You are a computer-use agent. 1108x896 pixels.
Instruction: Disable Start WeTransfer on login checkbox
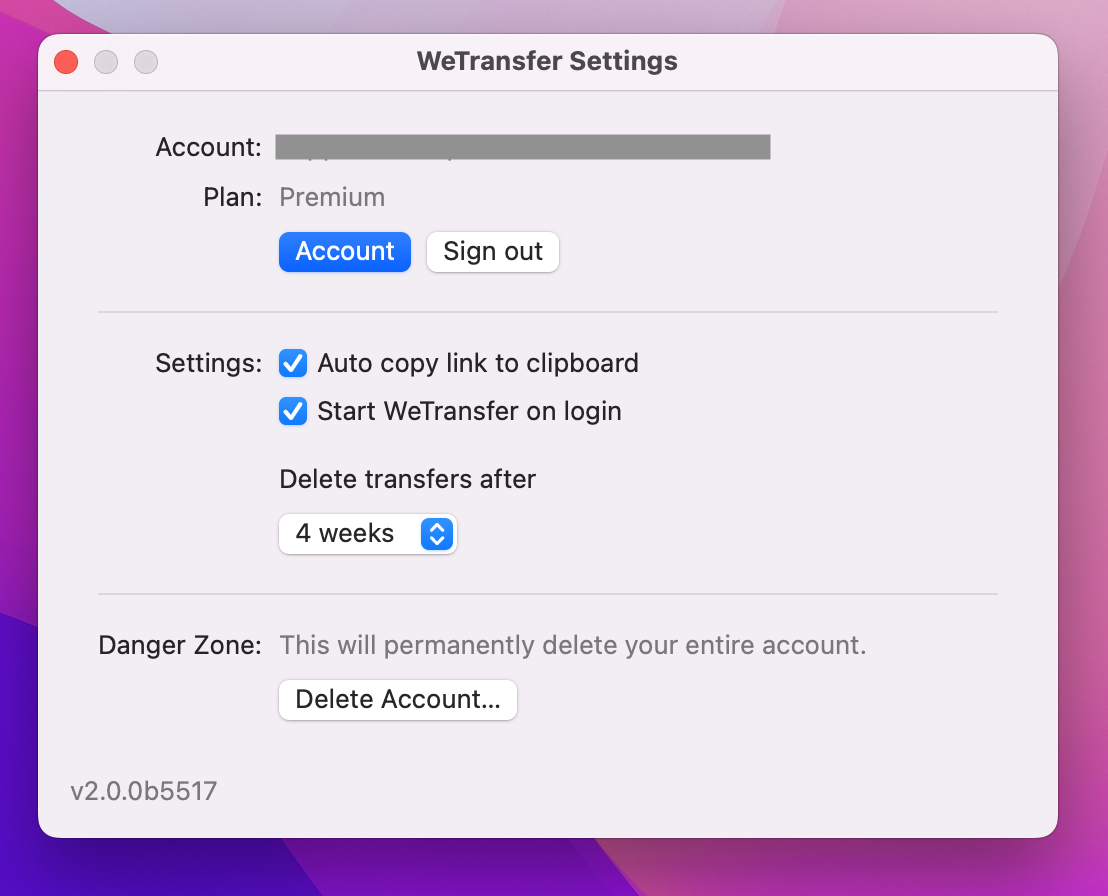point(293,411)
